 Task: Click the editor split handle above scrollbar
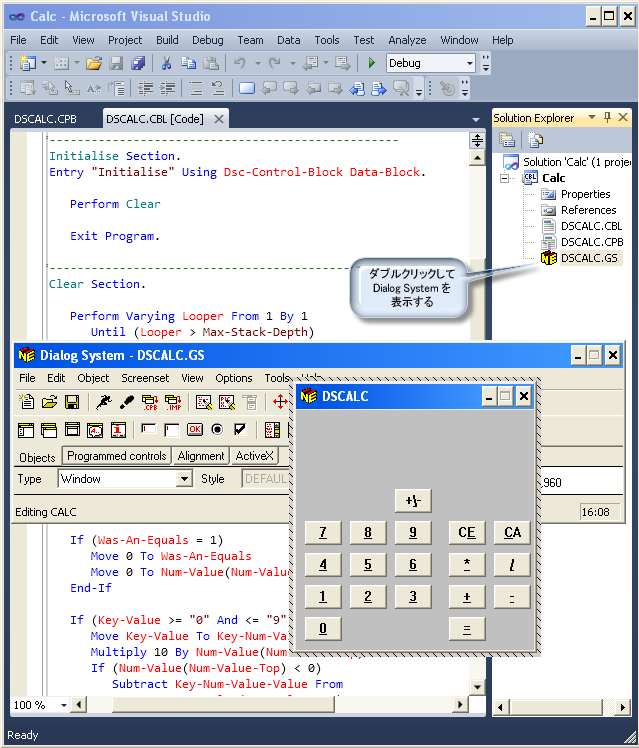(x=477, y=140)
